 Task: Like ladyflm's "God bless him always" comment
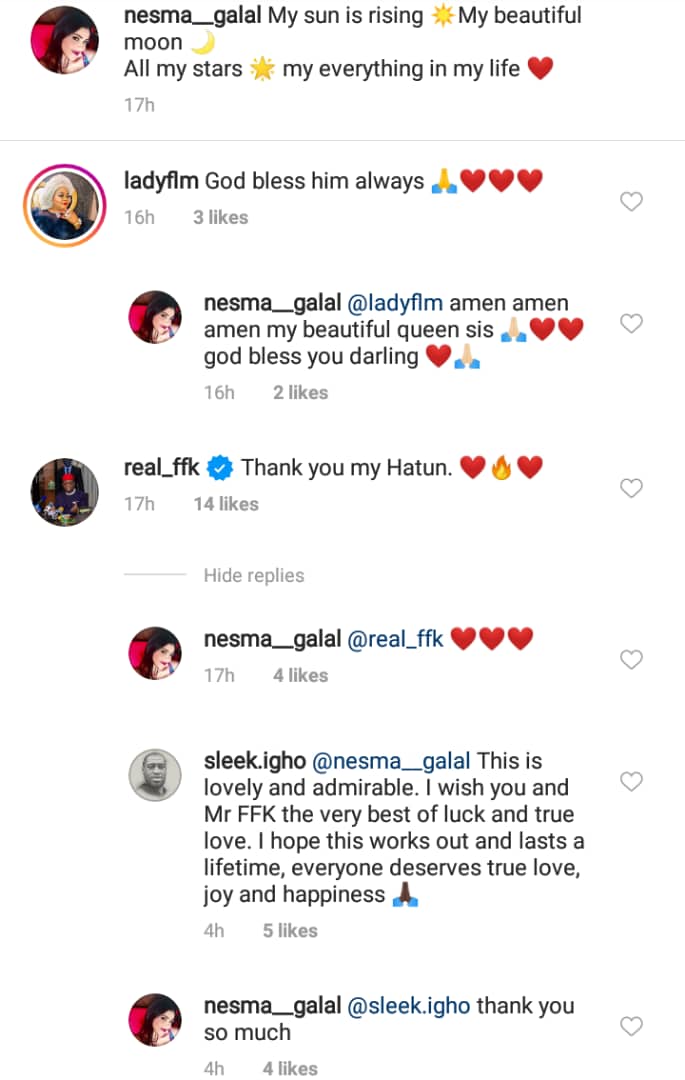[x=631, y=202]
